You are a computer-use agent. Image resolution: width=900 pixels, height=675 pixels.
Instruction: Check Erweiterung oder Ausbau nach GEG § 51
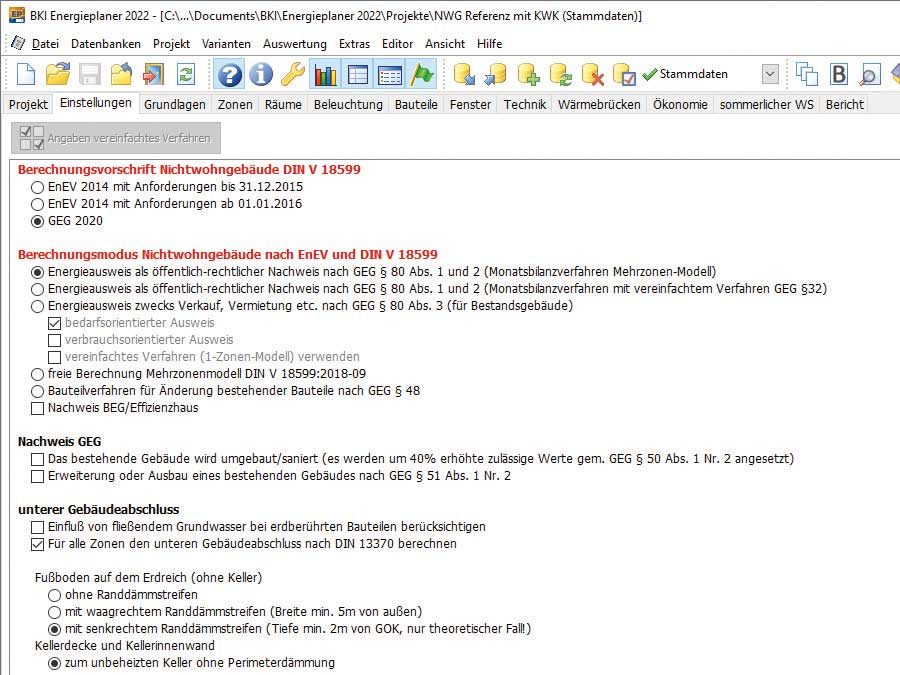37,476
